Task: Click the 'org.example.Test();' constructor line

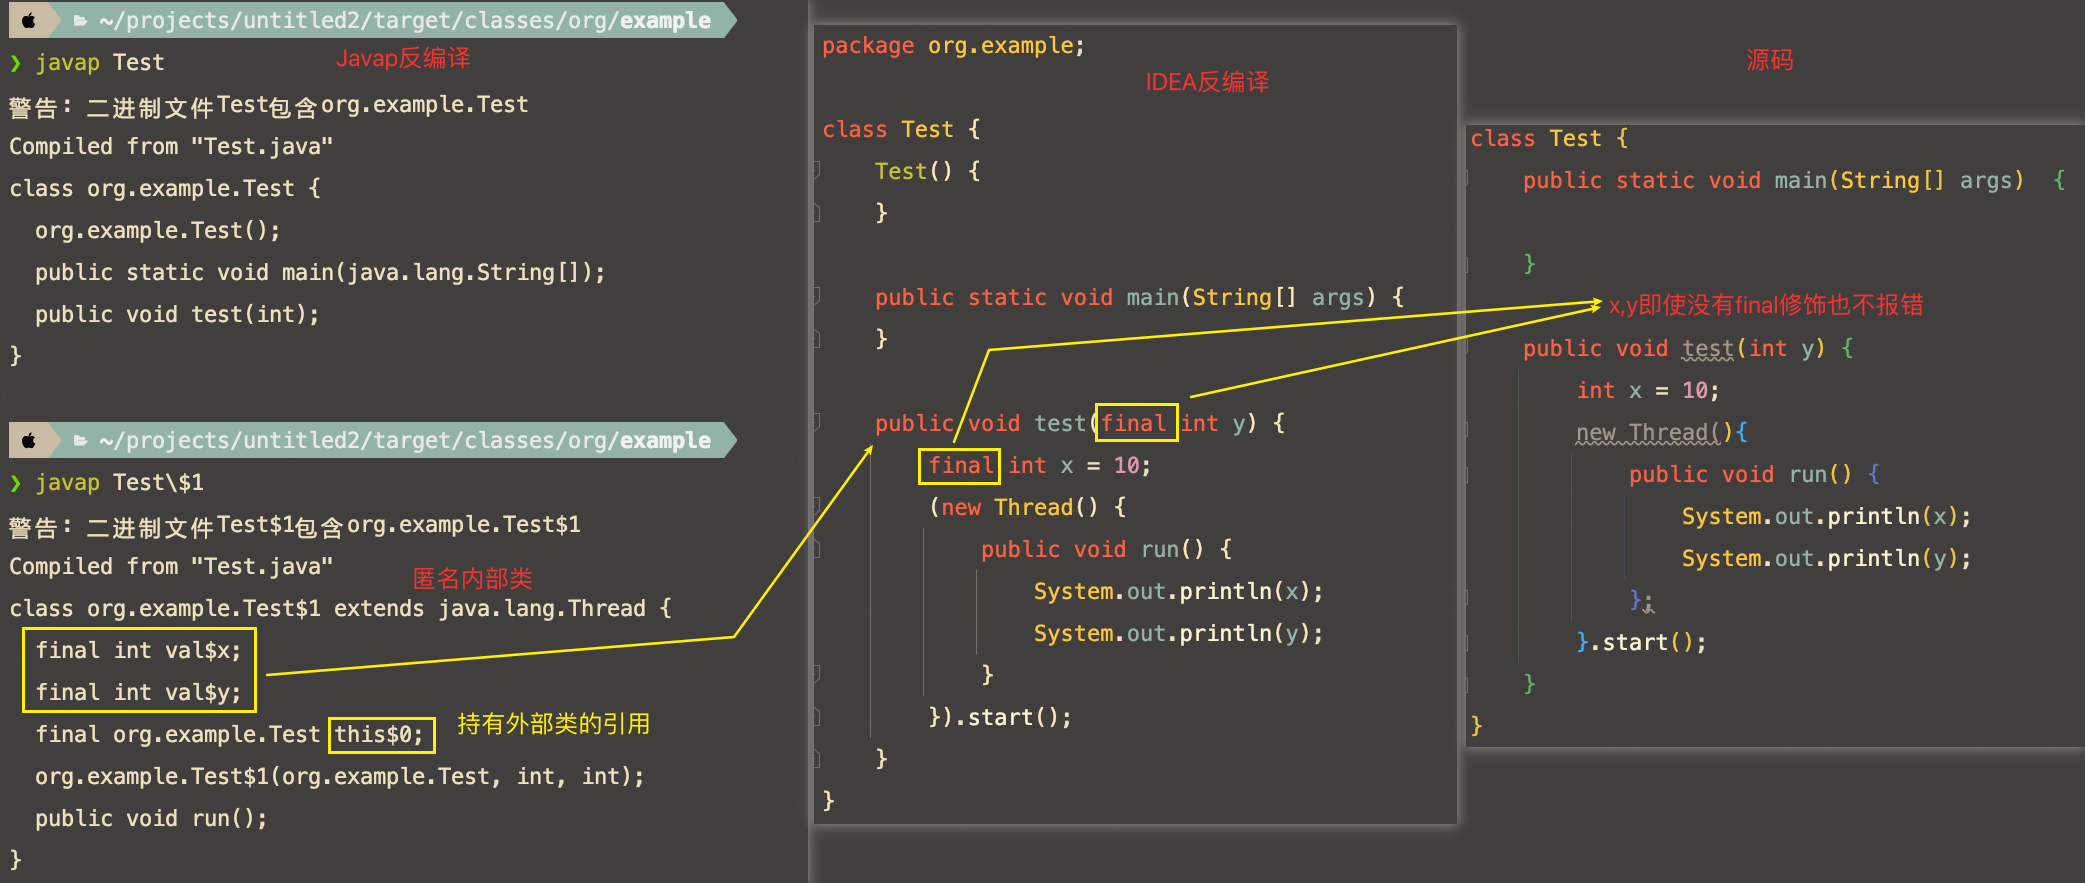Action: tap(158, 231)
